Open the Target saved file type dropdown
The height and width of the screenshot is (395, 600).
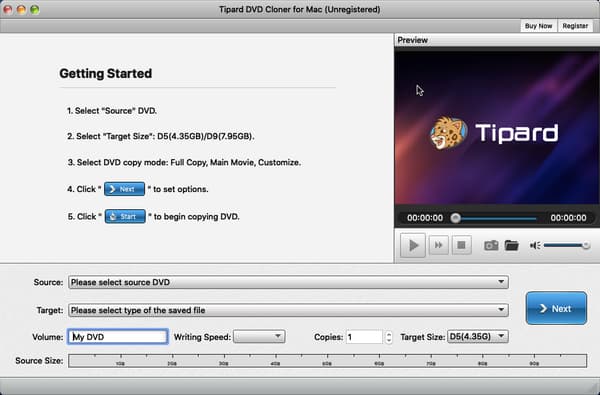(289, 310)
